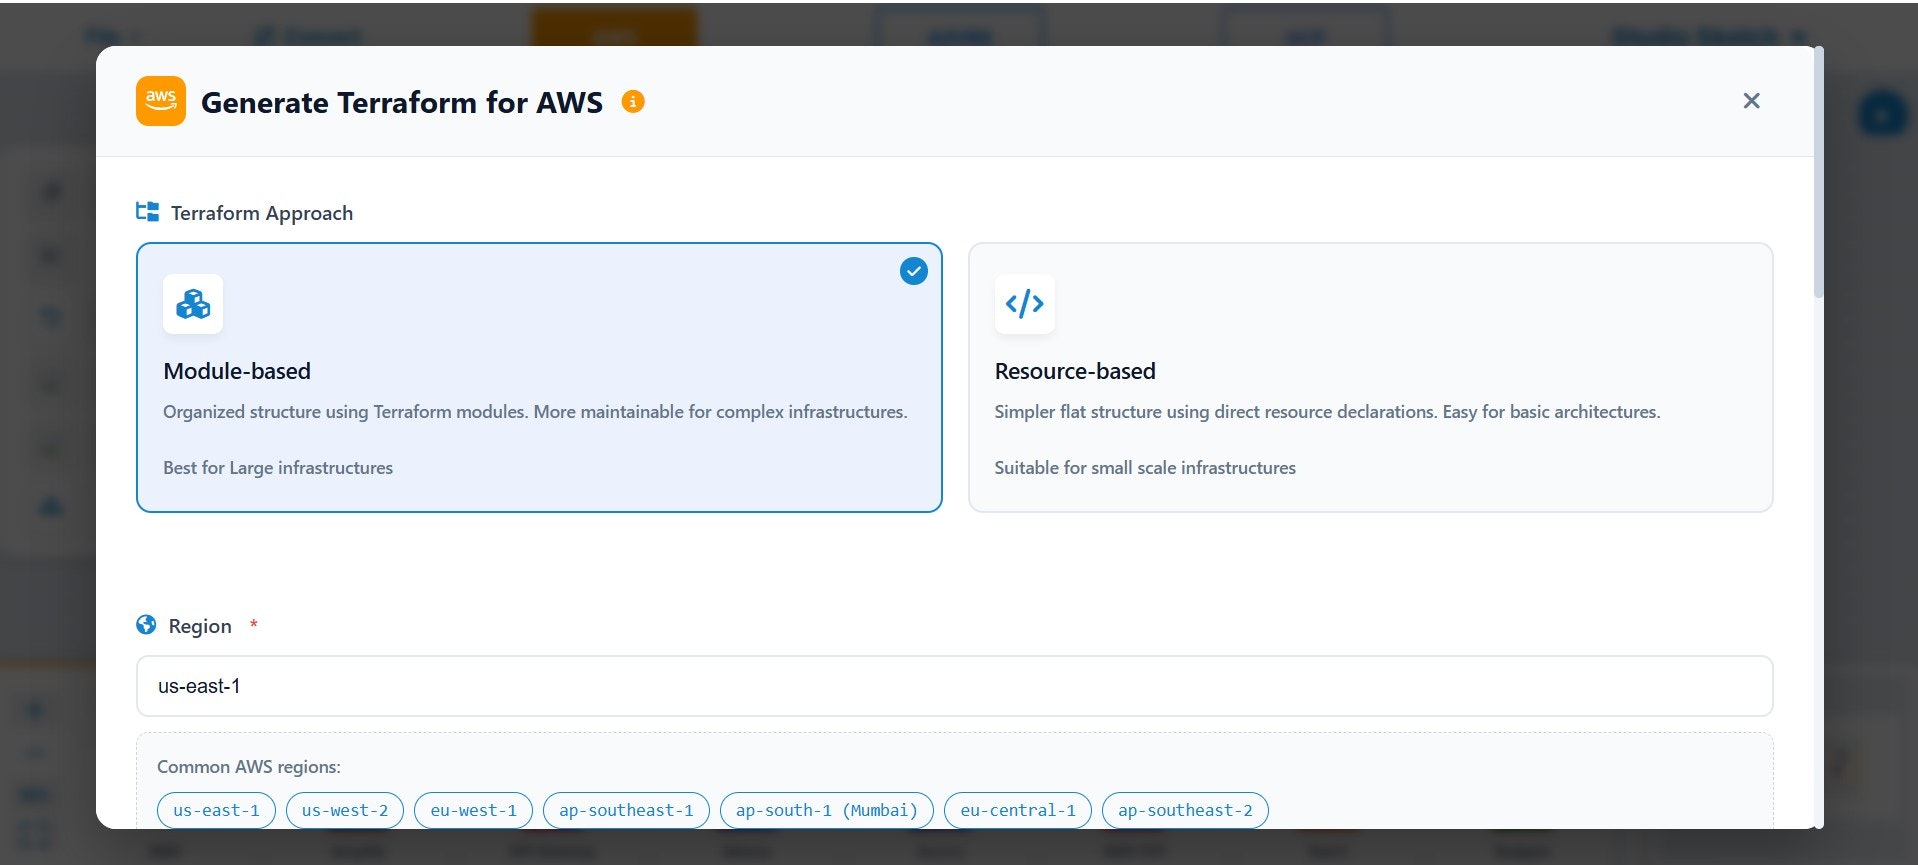
Task: Click the globe icon next to Region
Action: click(146, 625)
